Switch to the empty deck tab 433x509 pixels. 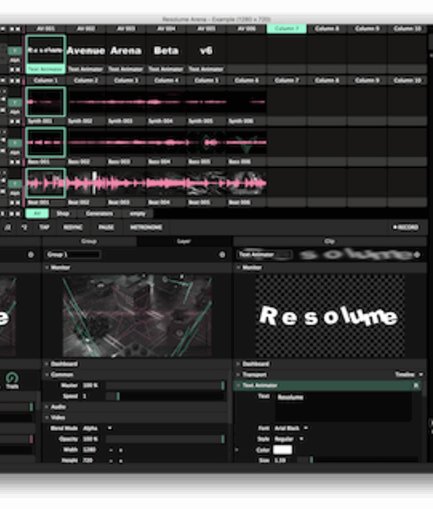[x=138, y=213]
